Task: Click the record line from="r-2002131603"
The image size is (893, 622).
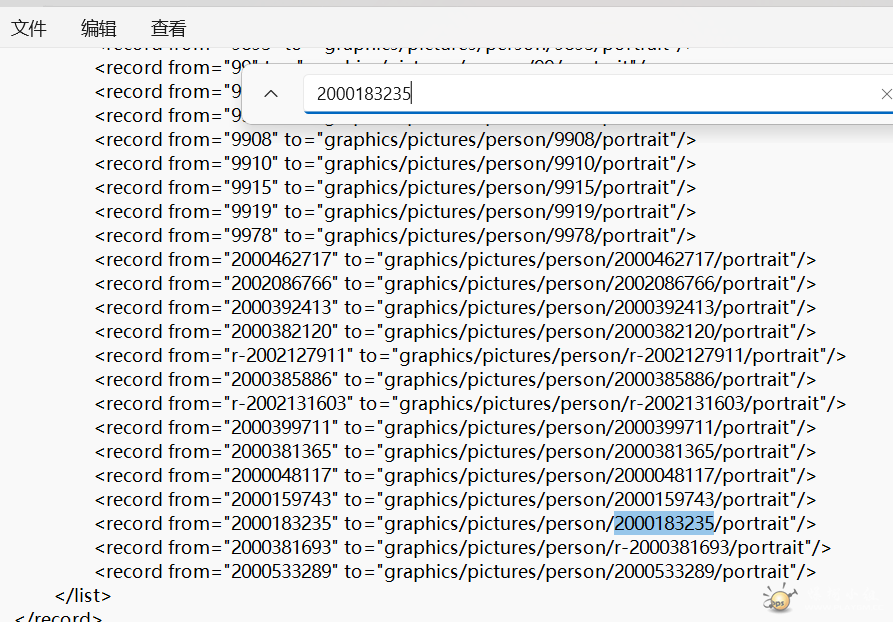Action: pos(470,404)
